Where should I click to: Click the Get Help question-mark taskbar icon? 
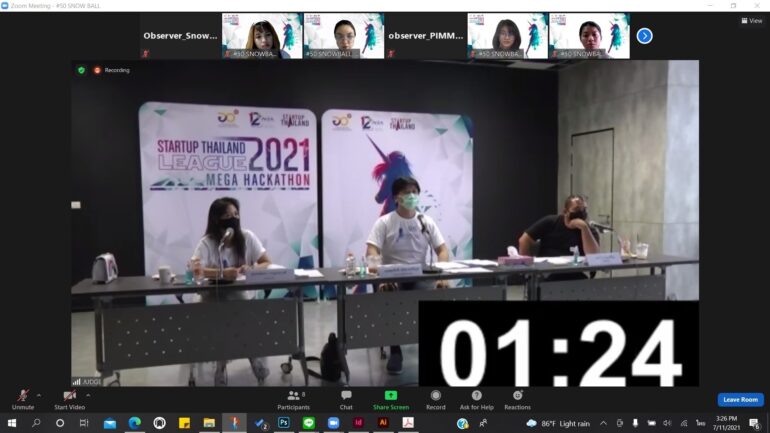pos(462,423)
